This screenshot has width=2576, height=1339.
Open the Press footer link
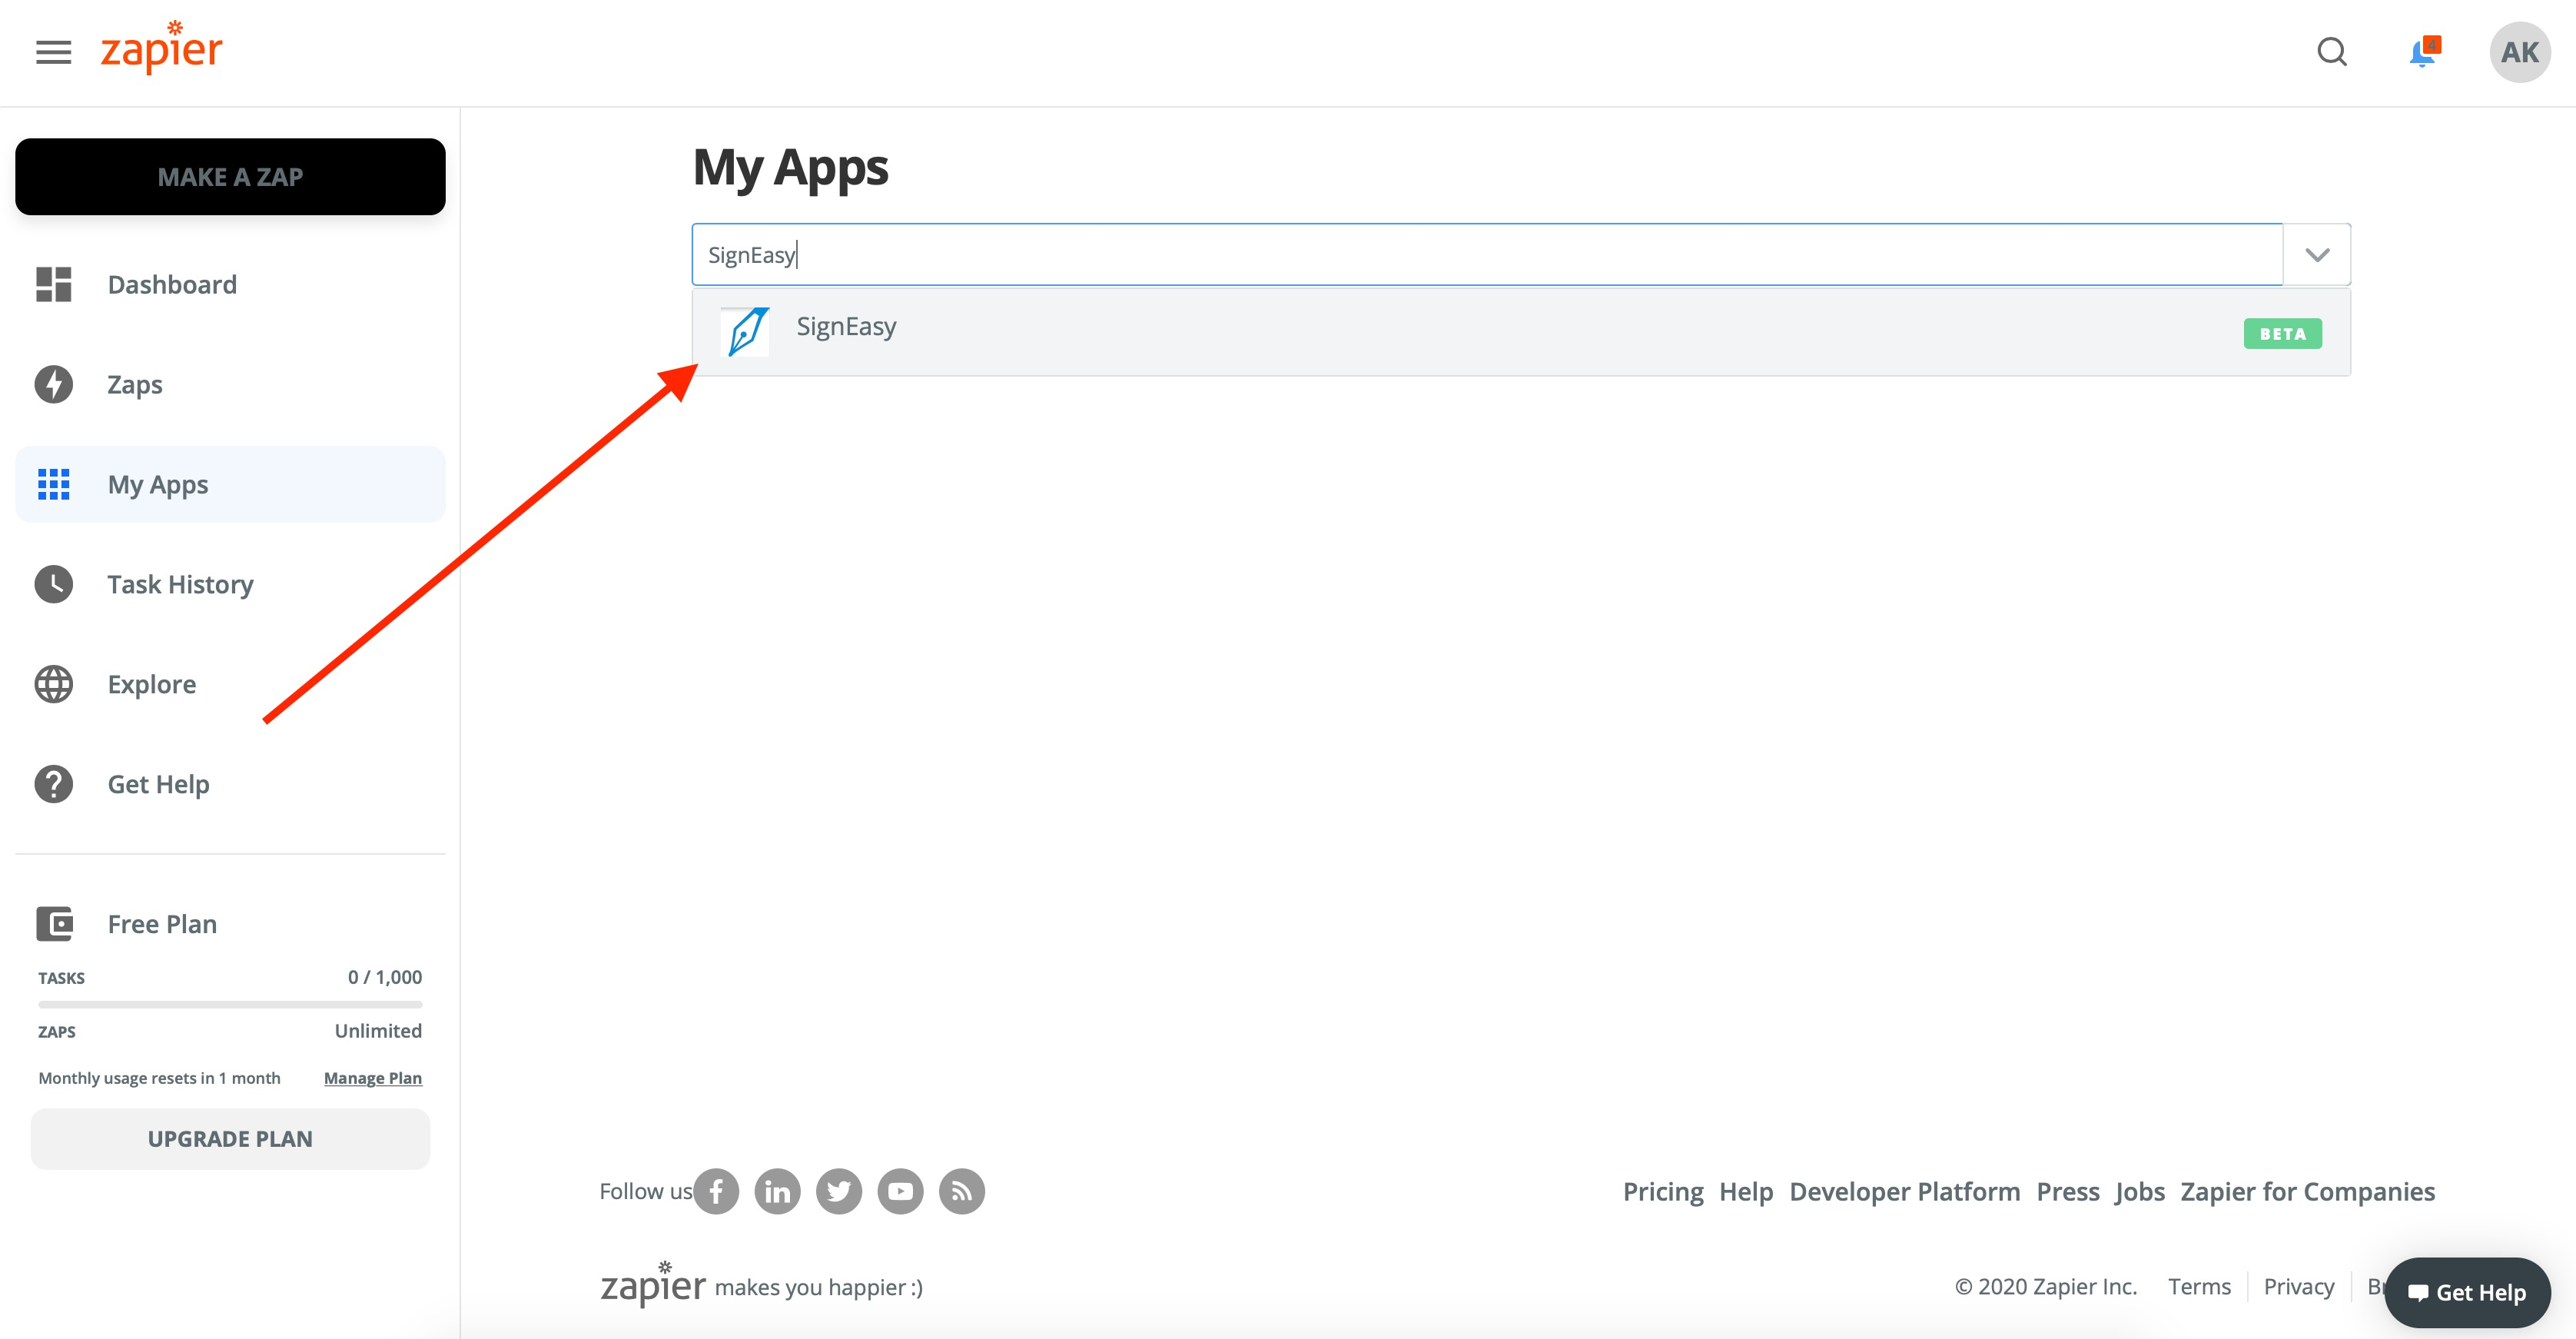[x=2068, y=1192]
